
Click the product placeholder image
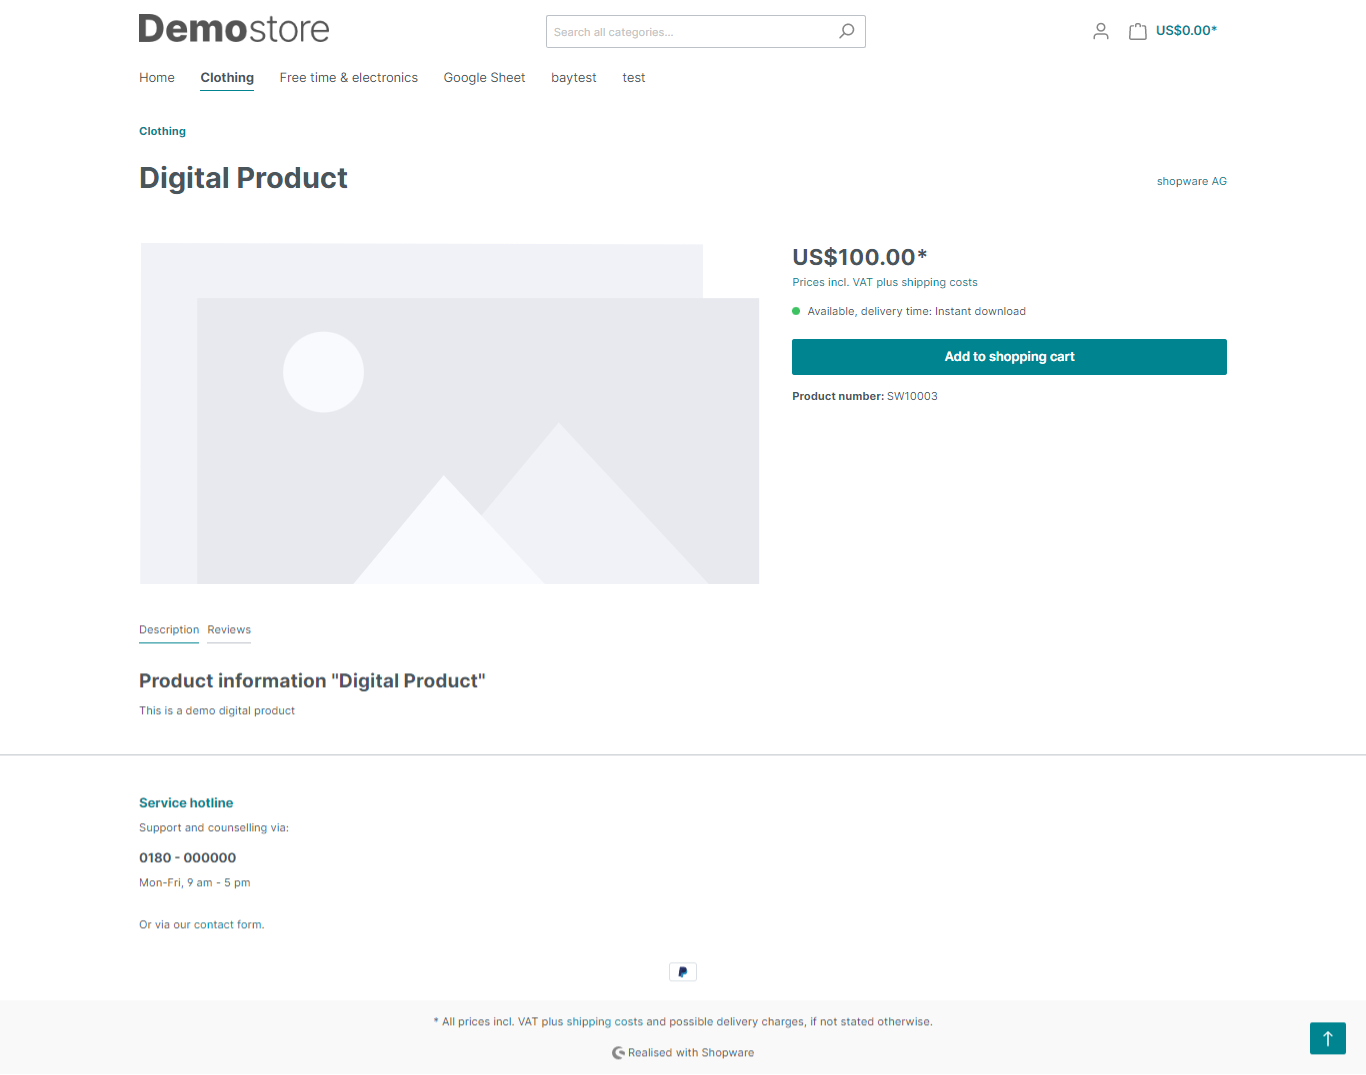(449, 413)
